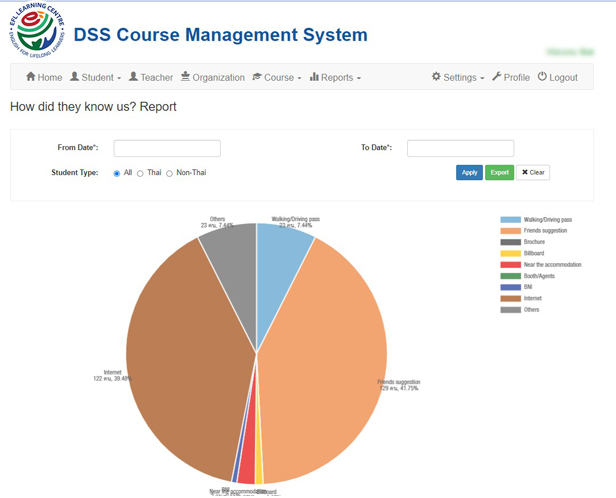Click the Home house icon
The width and height of the screenshot is (616, 498).
coord(31,77)
